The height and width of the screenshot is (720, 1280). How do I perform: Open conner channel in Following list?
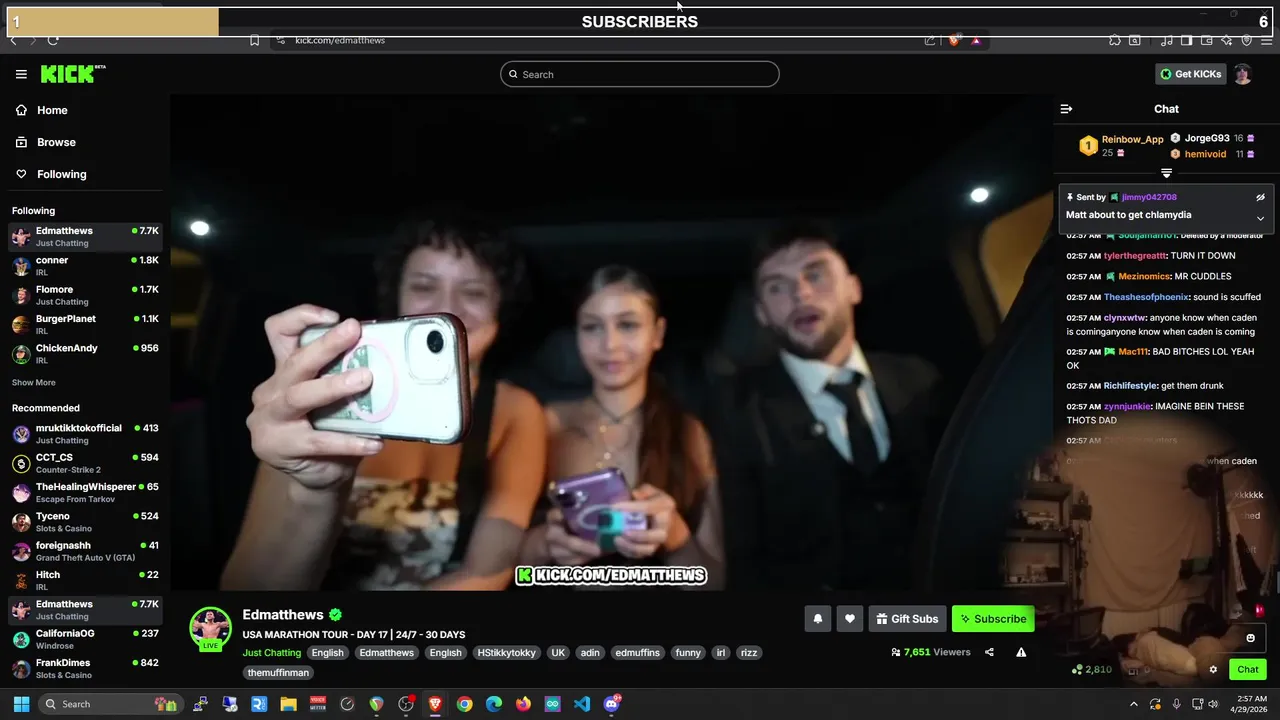[x=85, y=265]
